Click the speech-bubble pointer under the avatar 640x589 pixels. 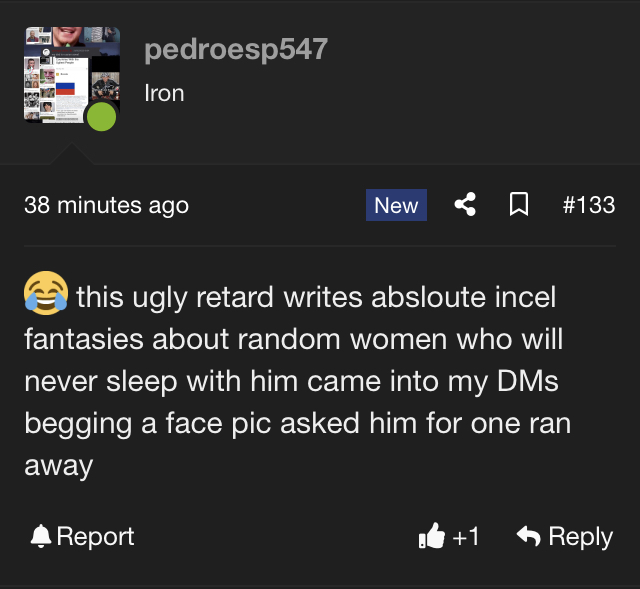click(x=72, y=154)
